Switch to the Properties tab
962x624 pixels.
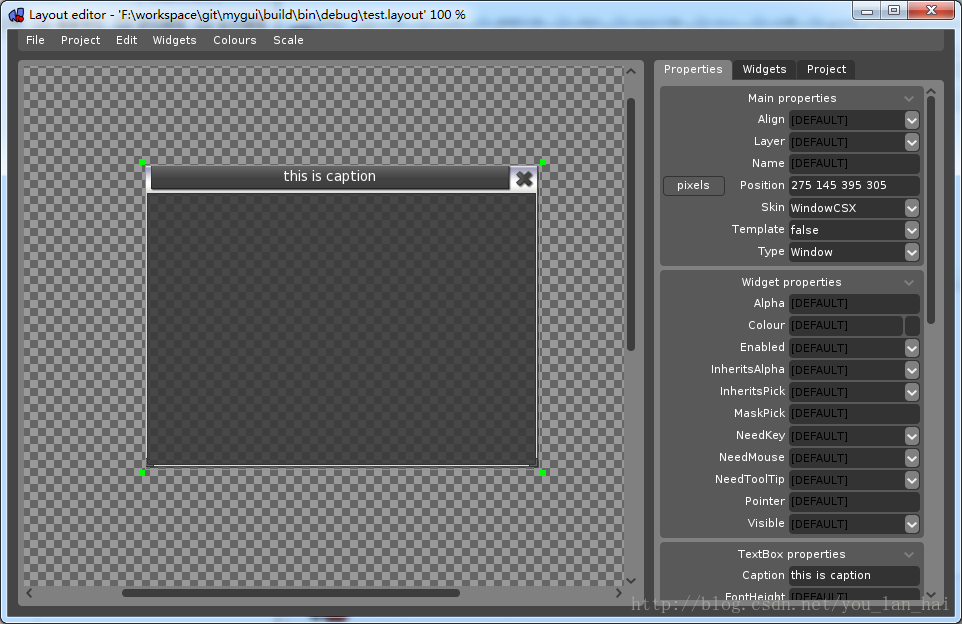693,69
